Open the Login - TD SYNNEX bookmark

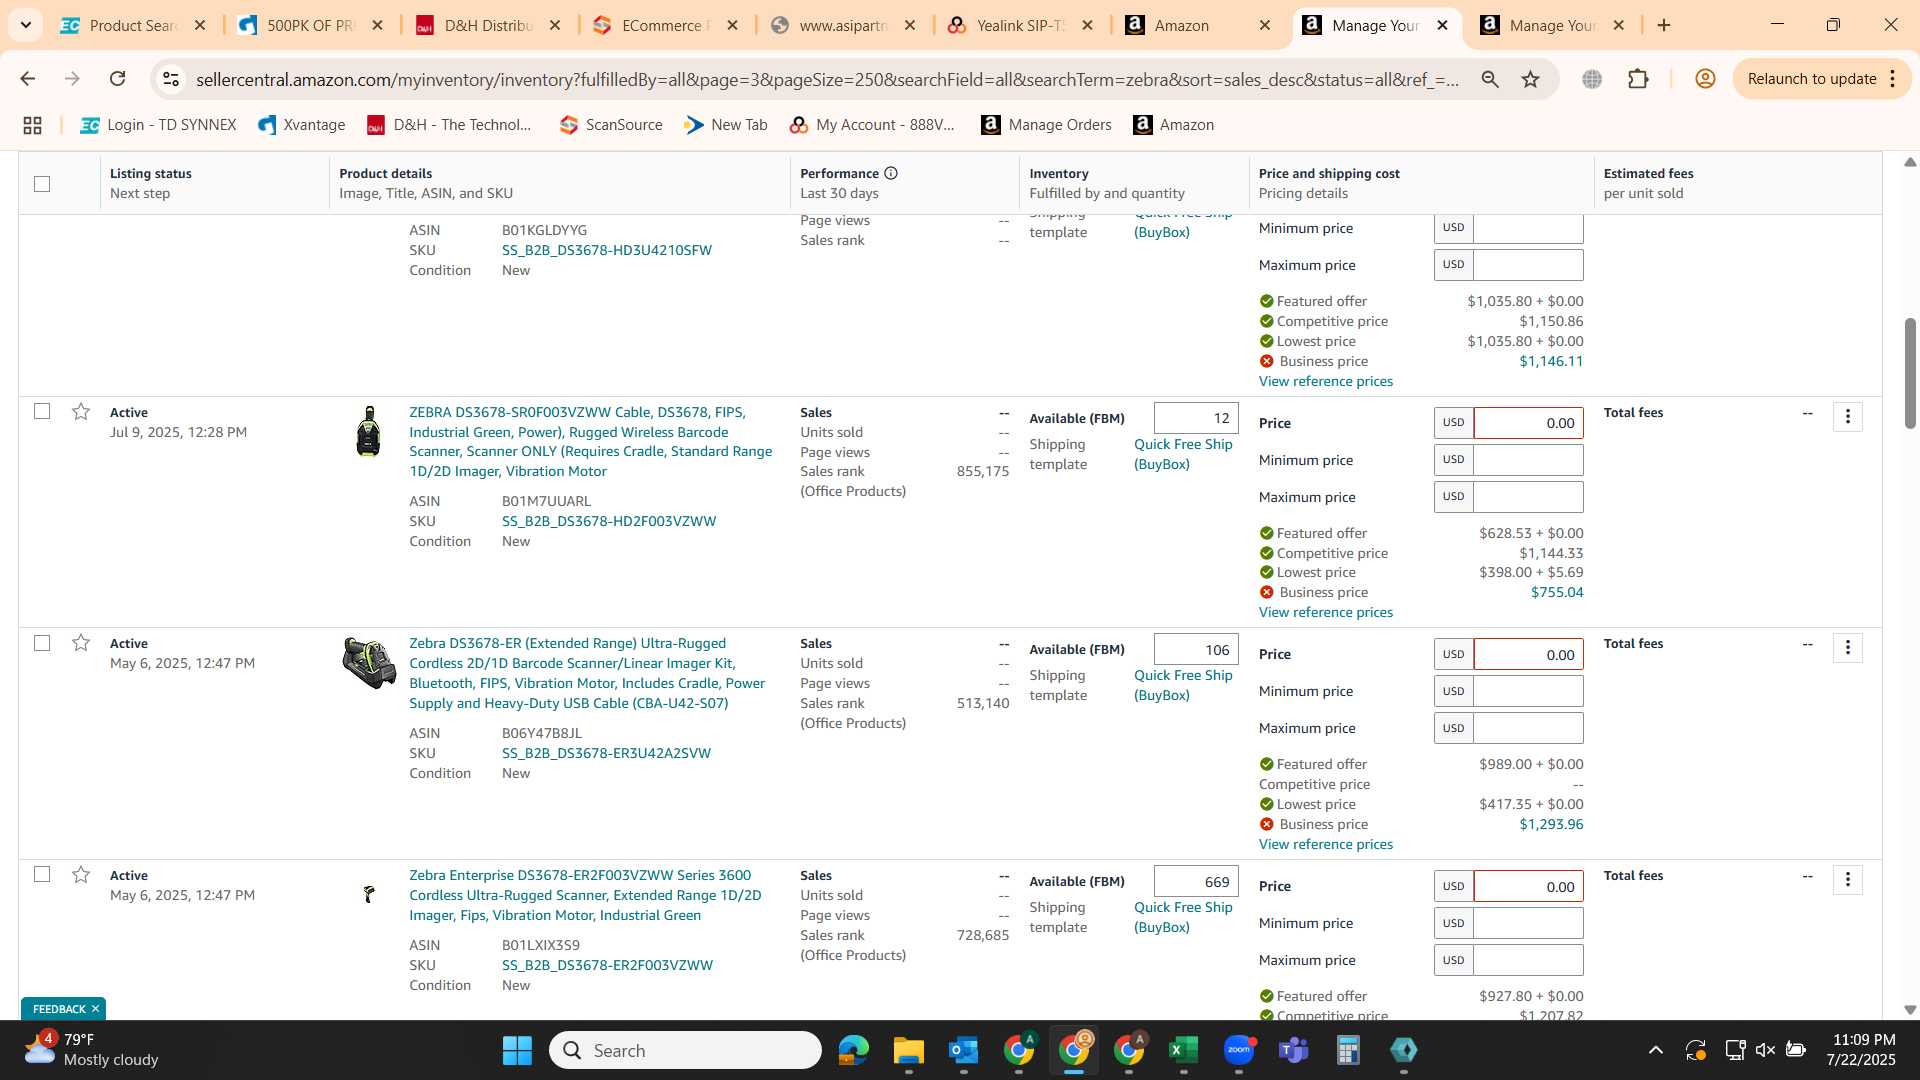click(158, 125)
